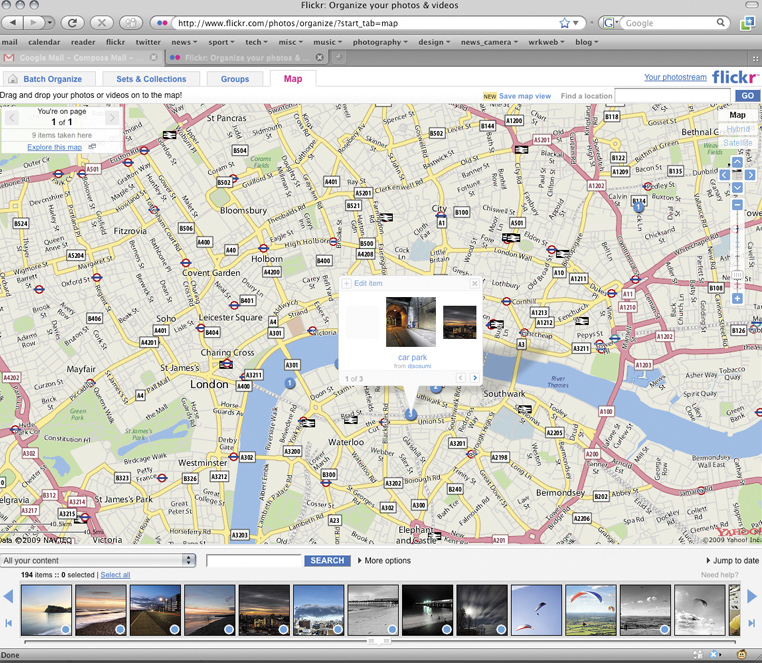Go to next map results page arrow
The width and height of the screenshot is (762, 663).
112,117
